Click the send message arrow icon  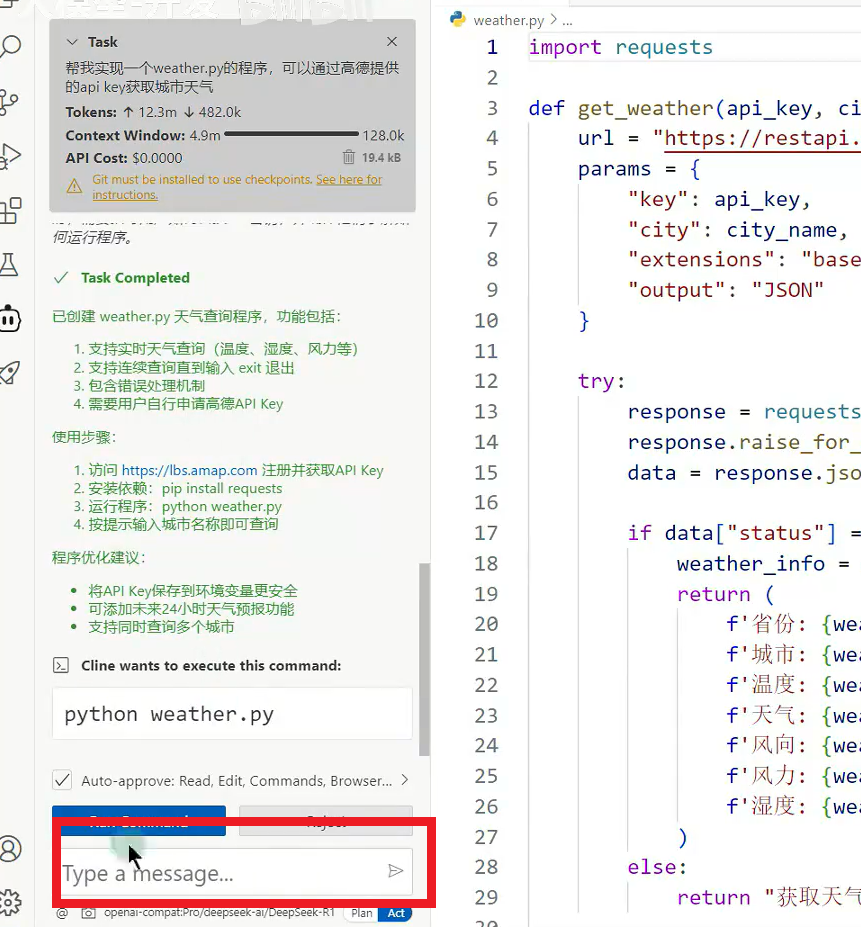[x=396, y=870]
